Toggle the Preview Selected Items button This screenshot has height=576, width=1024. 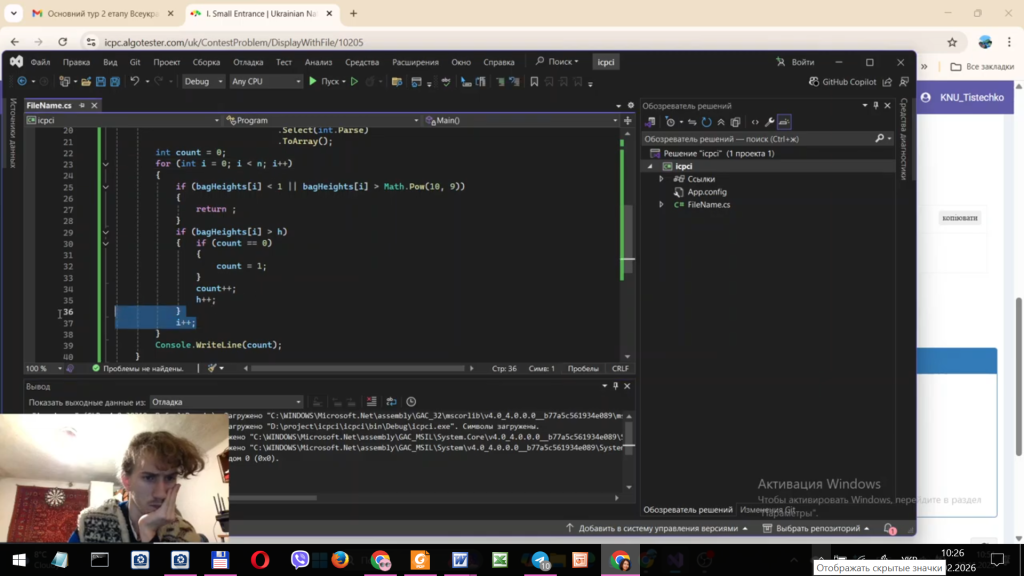point(784,122)
